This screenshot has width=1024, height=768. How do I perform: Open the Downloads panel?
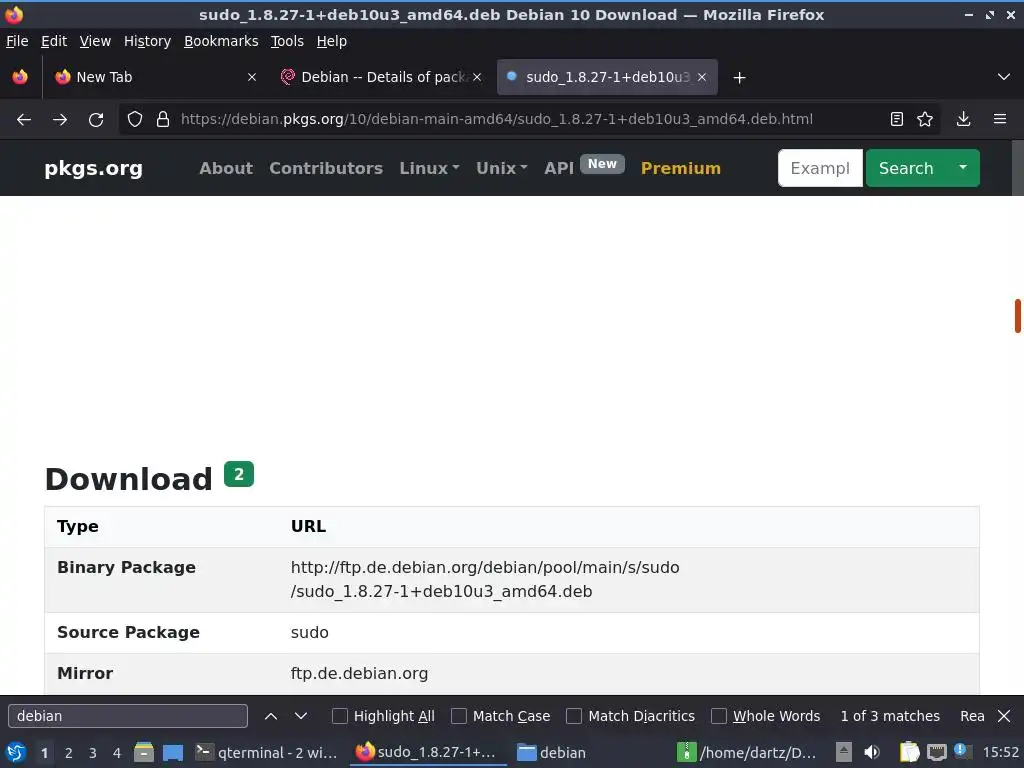963,119
